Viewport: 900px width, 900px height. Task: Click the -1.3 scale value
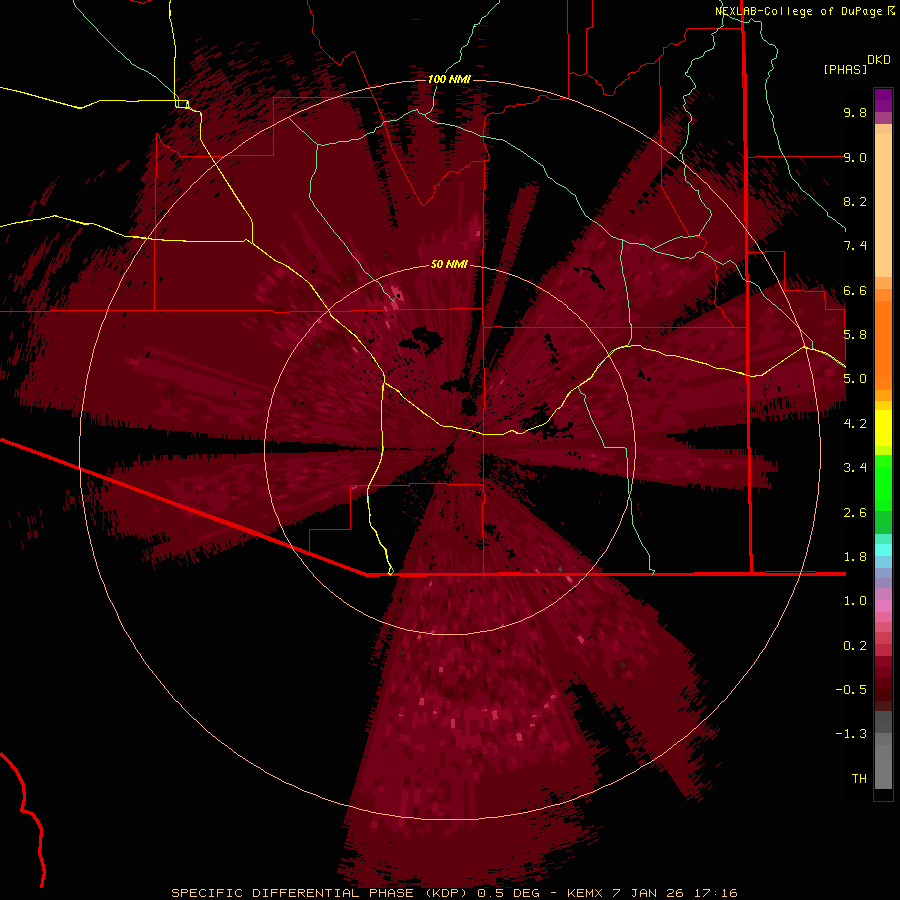point(851,734)
